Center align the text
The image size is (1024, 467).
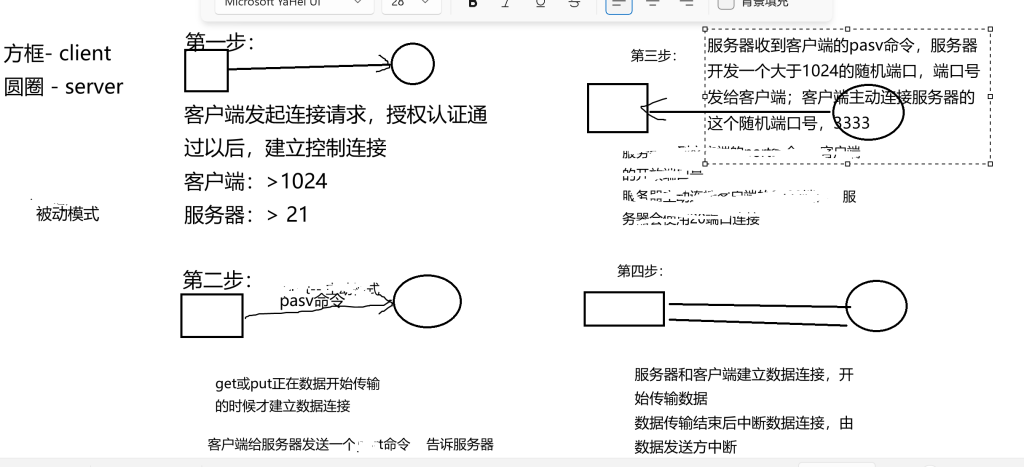click(x=652, y=4)
